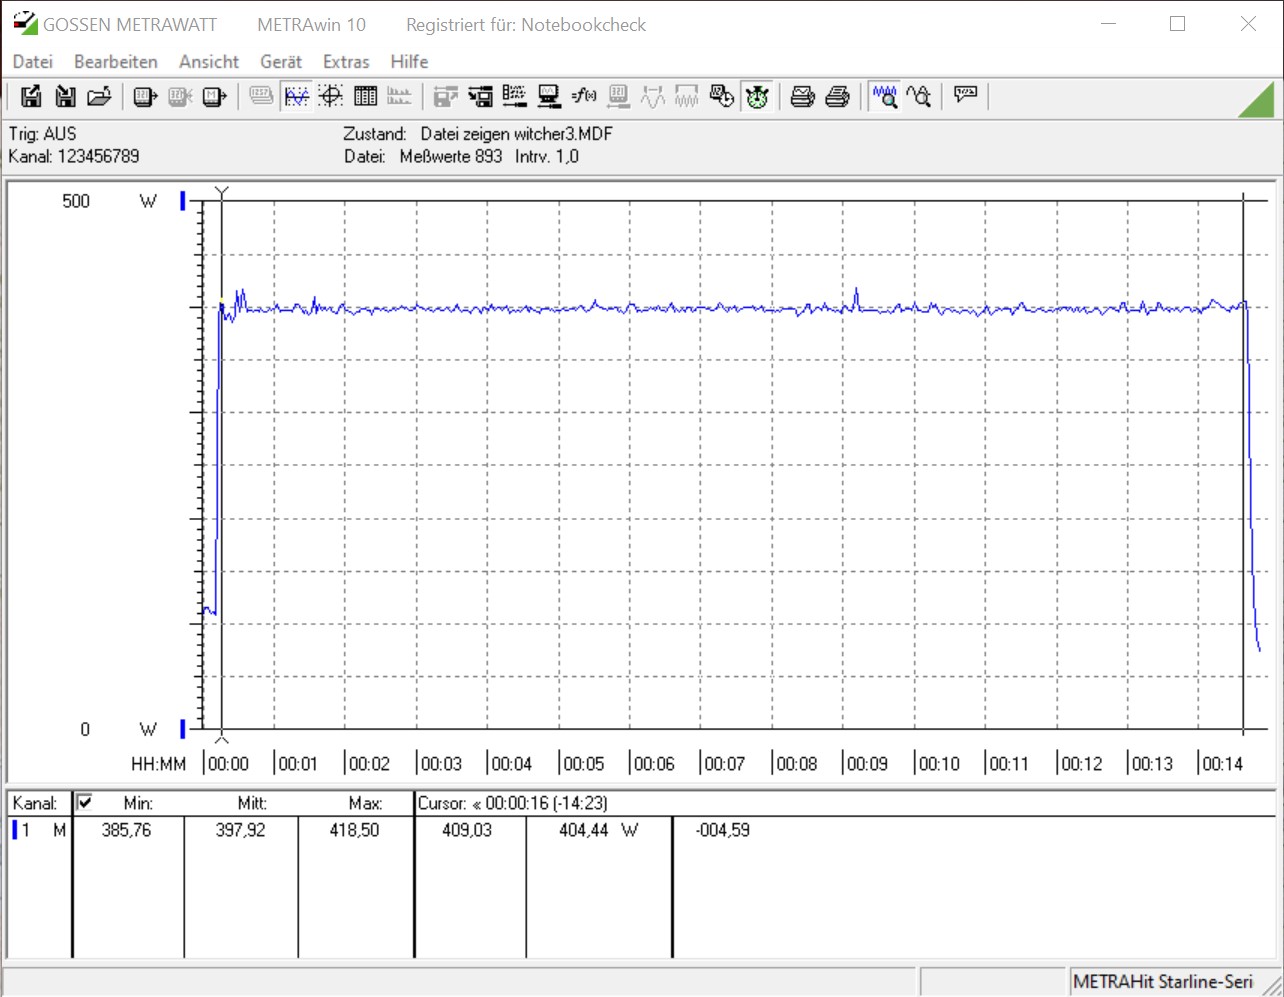Screen dimensions: 1284x997
Task: Toggle the Min/Mitt/Max statistics checkbox
Action: pyautogui.click(x=85, y=802)
